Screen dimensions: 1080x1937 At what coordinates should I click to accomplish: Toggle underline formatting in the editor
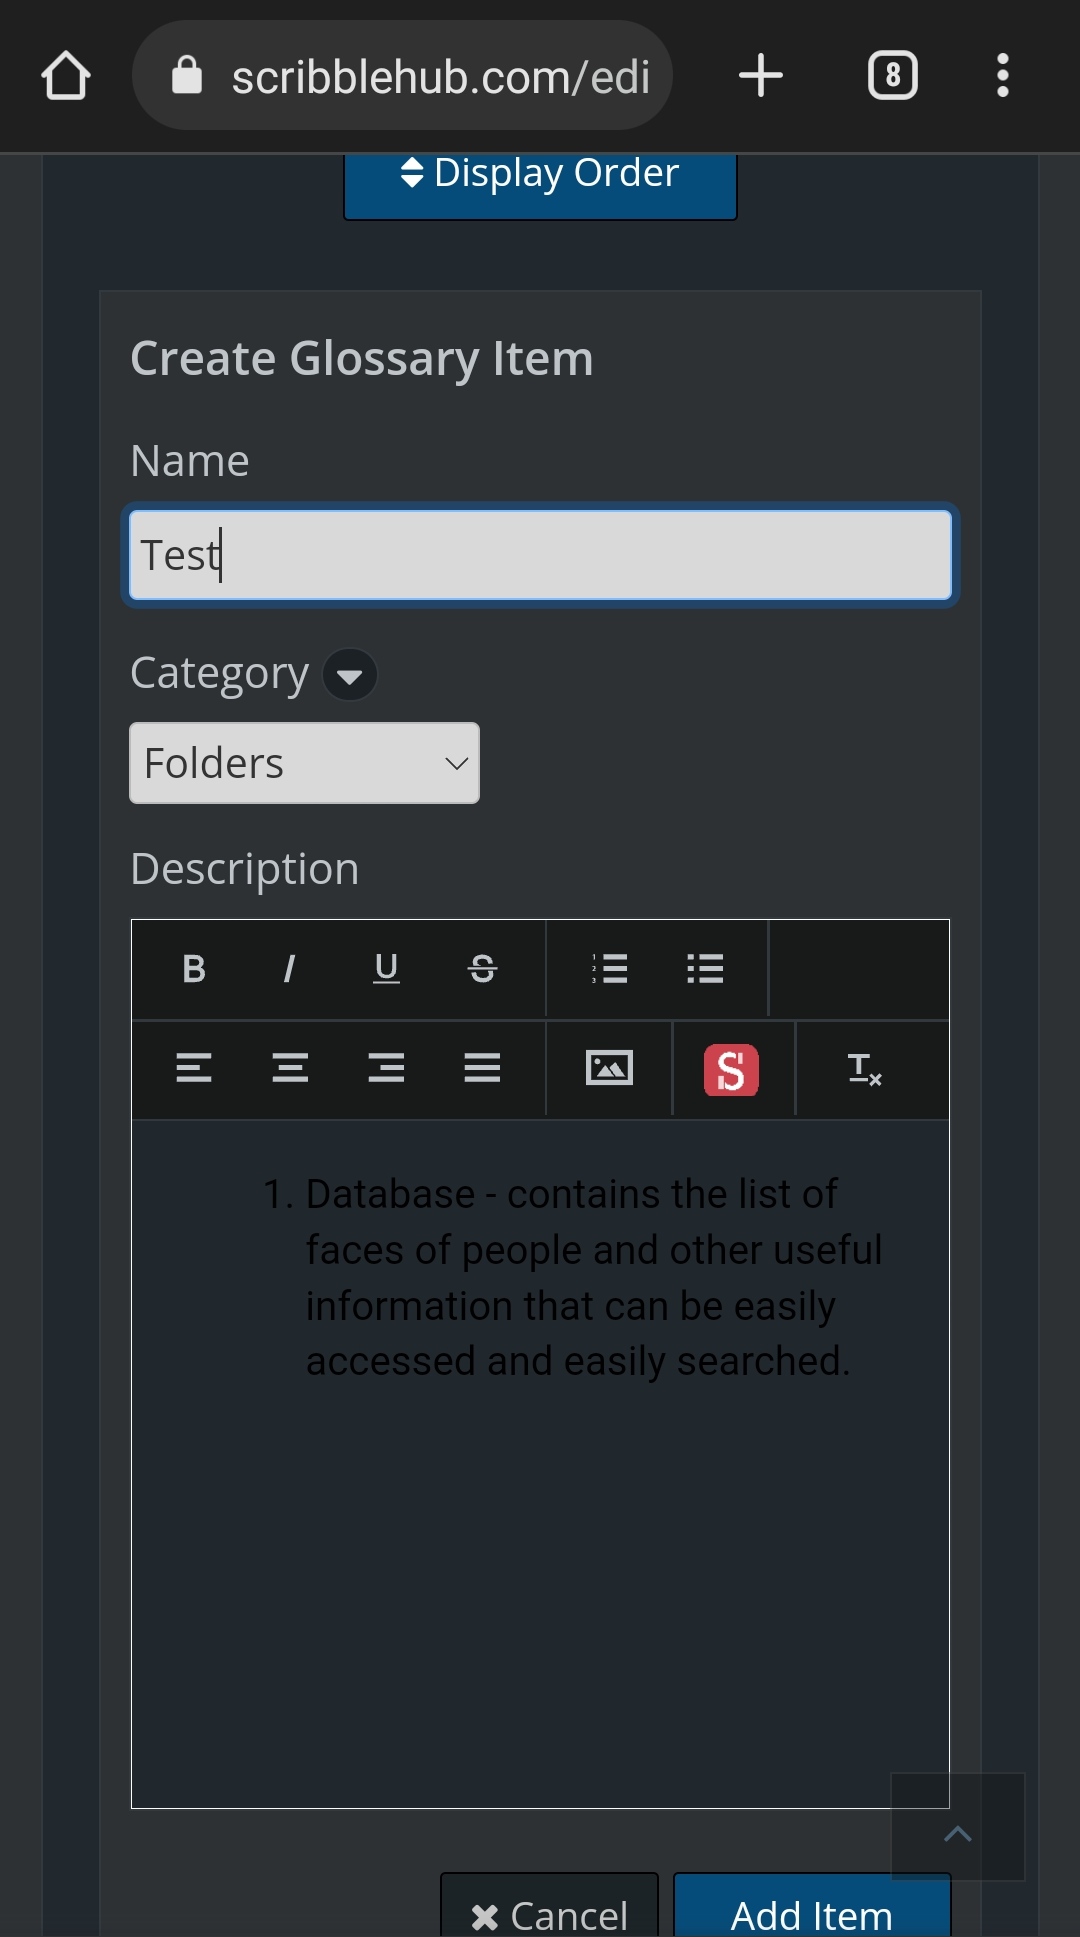click(386, 968)
